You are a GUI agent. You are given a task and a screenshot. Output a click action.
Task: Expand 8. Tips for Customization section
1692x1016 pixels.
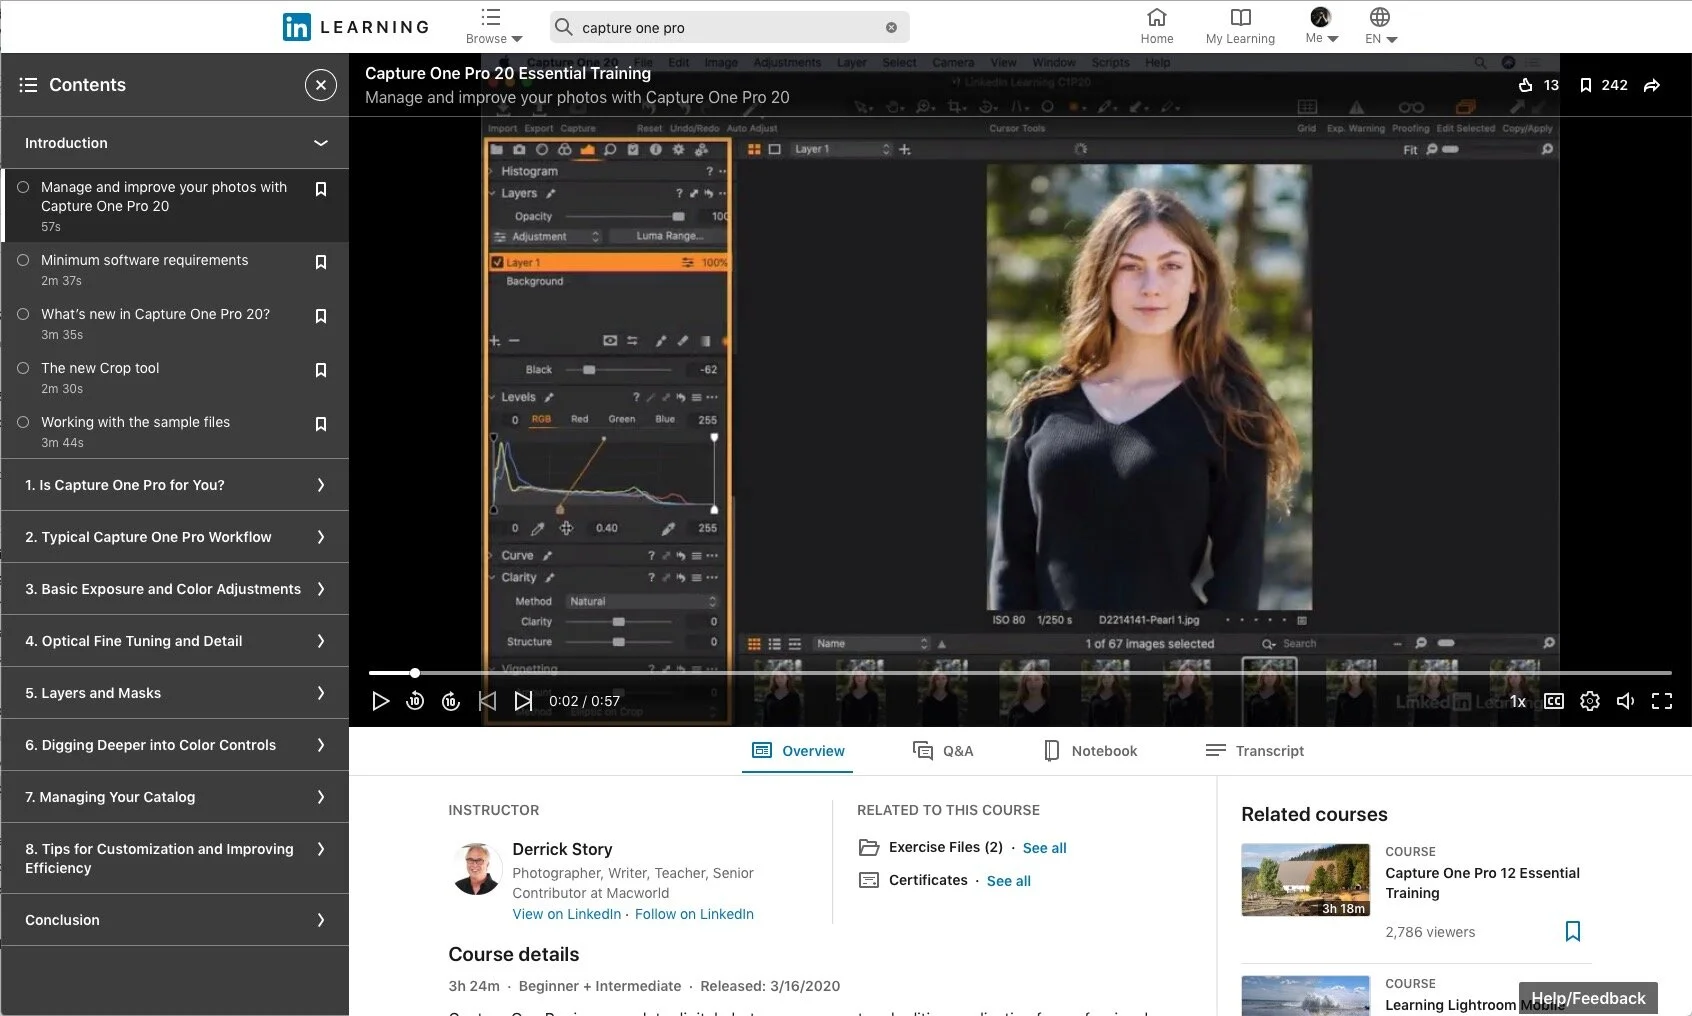point(175,858)
